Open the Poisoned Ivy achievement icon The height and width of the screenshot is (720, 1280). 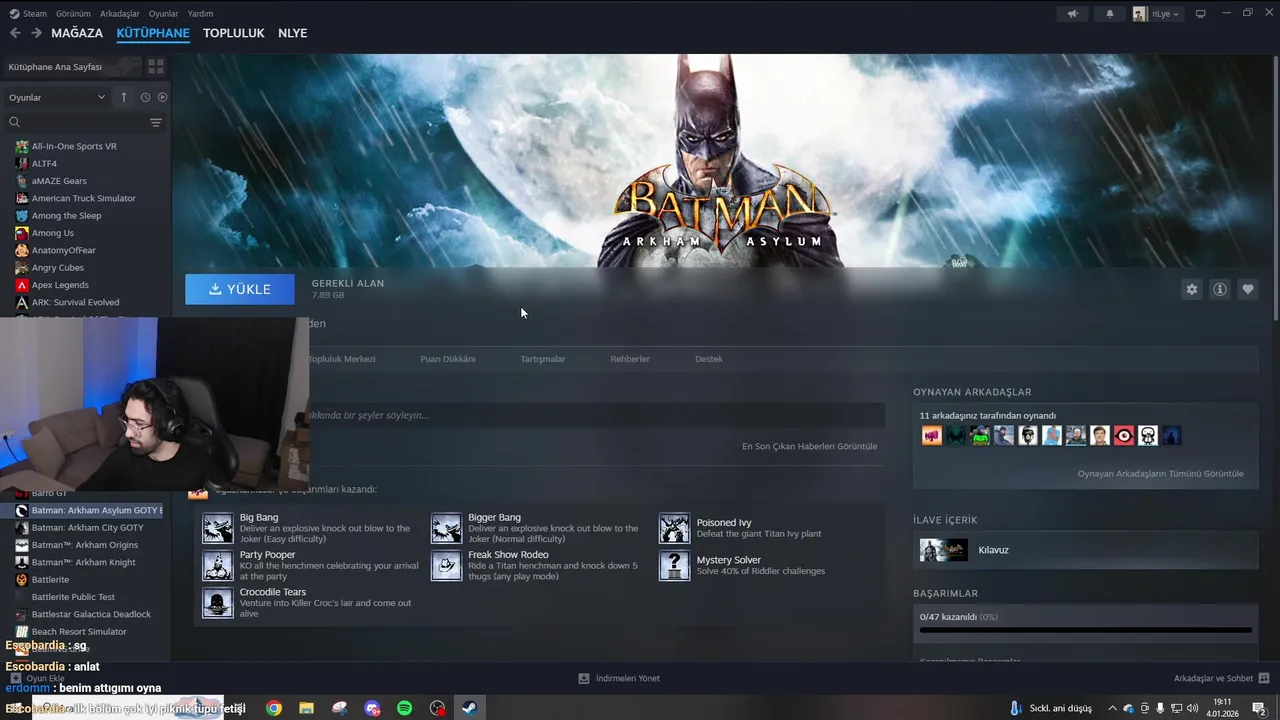pyautogui.click(x=674, y=528)
